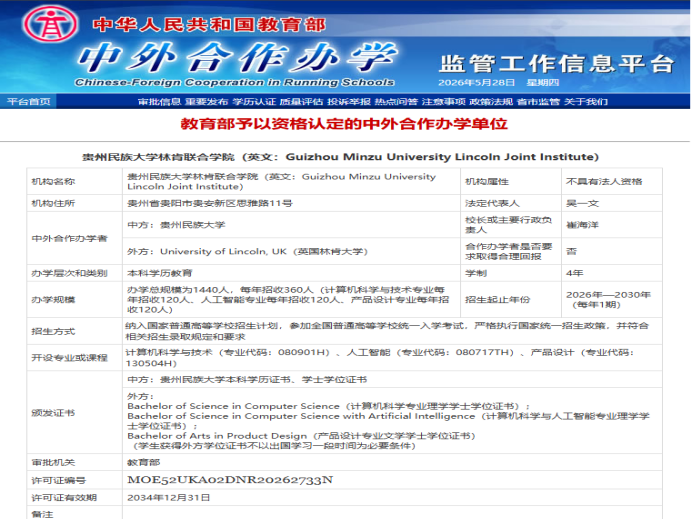Open 质量评估 navigation item
692x519 pixels.
tap(301, 102)
